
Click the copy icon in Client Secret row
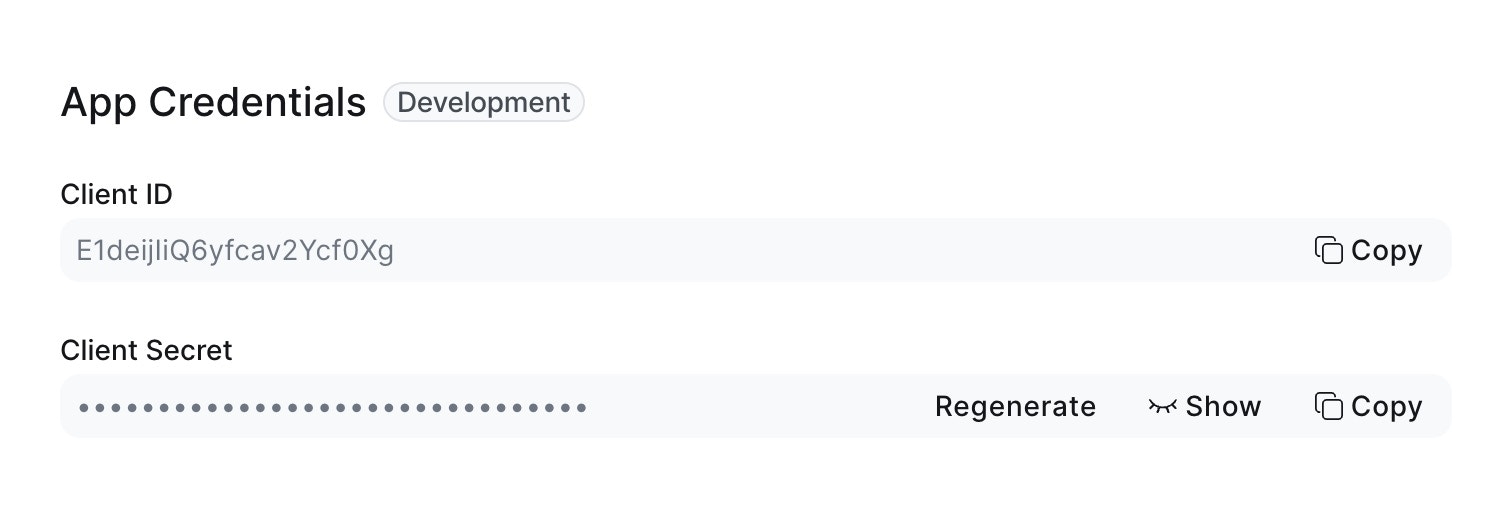click(x=1328, y=406)
